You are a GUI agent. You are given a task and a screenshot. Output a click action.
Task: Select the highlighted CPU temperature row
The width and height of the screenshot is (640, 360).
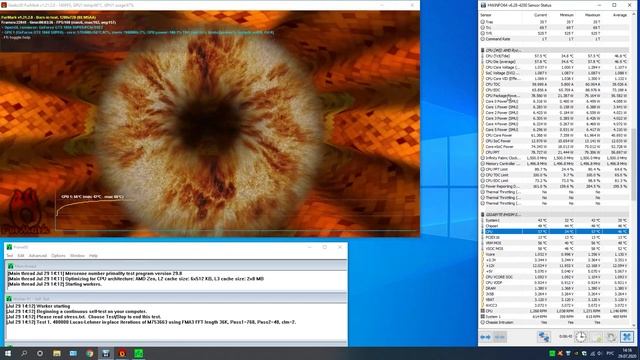pyautogui.click(x=555, y=231)
